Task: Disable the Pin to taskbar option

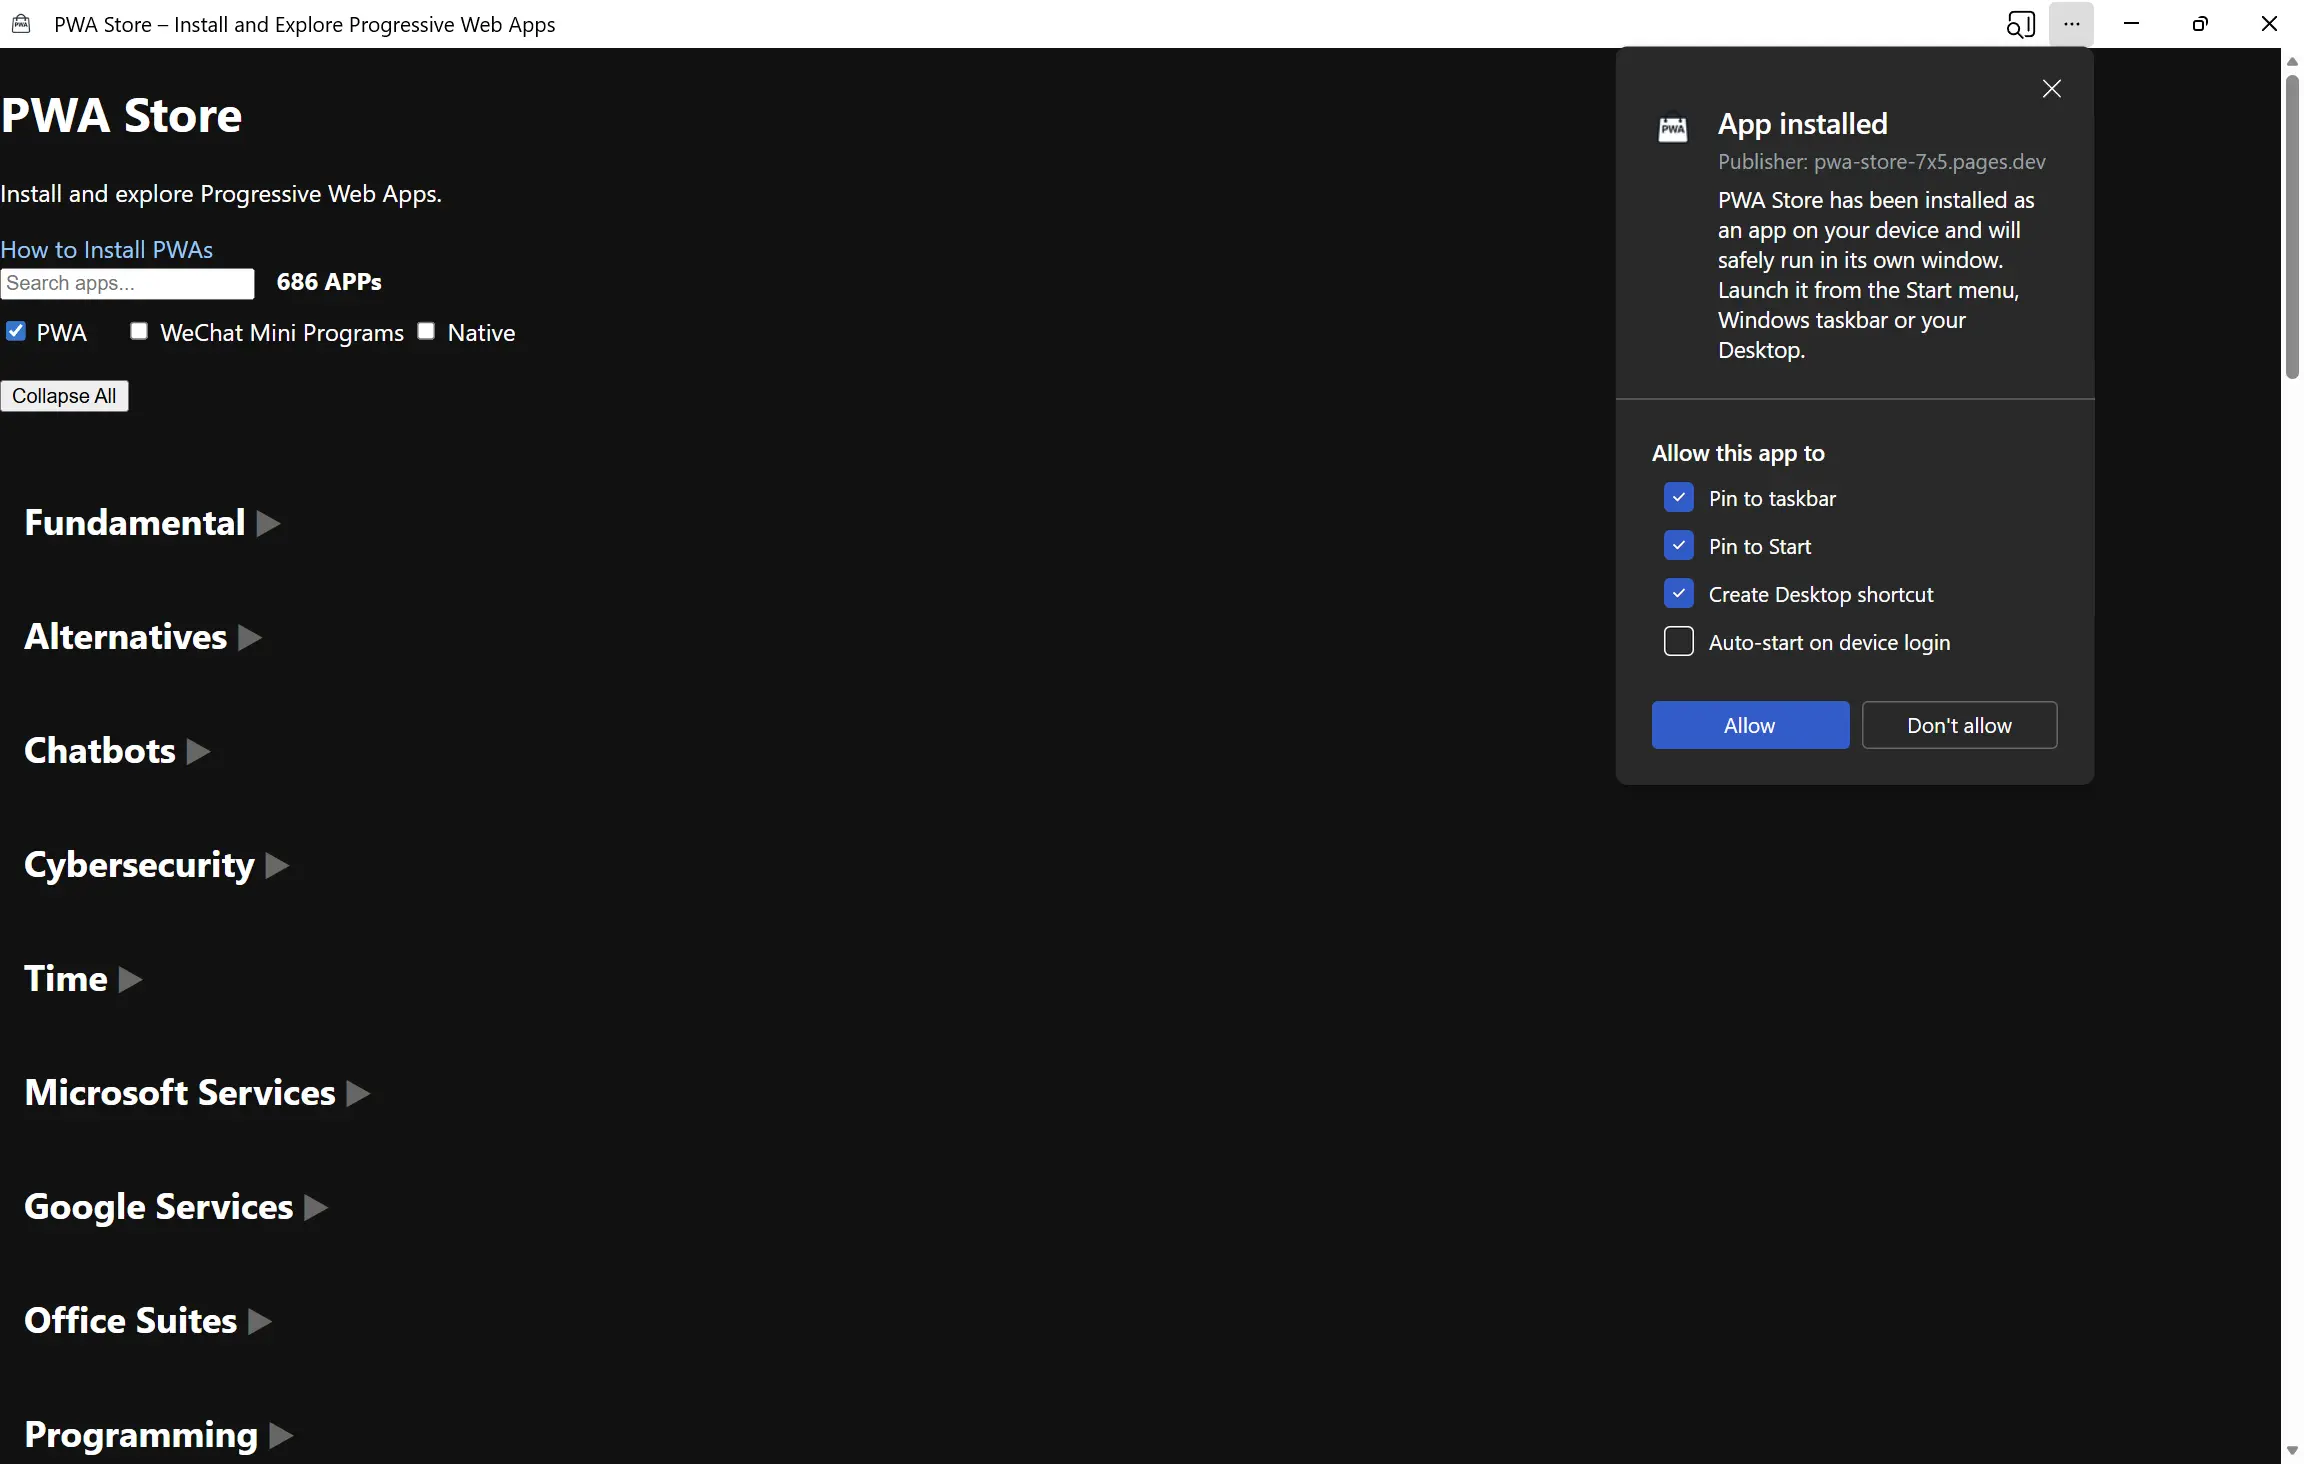Action: tap(1678, 497)
